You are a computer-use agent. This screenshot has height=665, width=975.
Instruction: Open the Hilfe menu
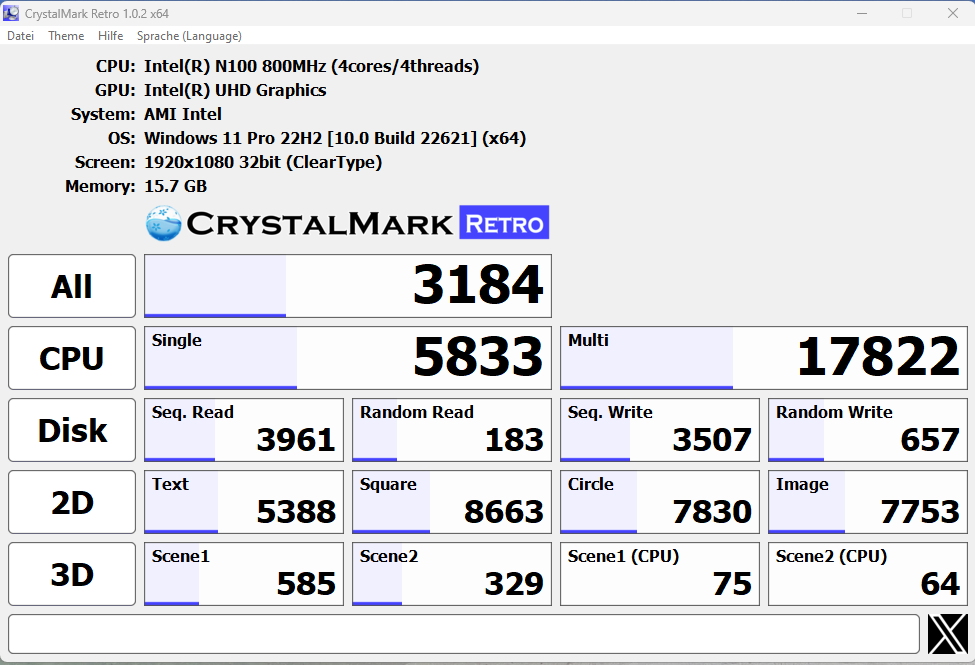pos(110,36)
